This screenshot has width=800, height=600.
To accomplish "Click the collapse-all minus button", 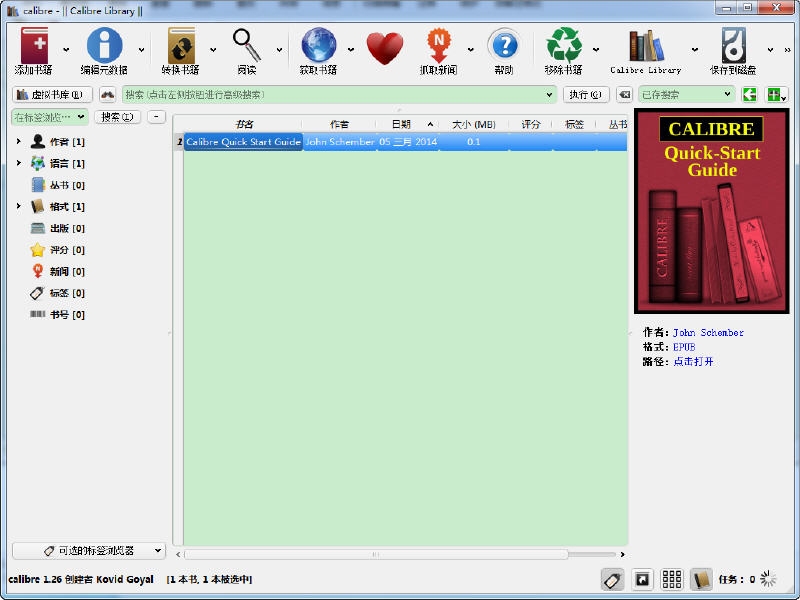I will (156, 117).
